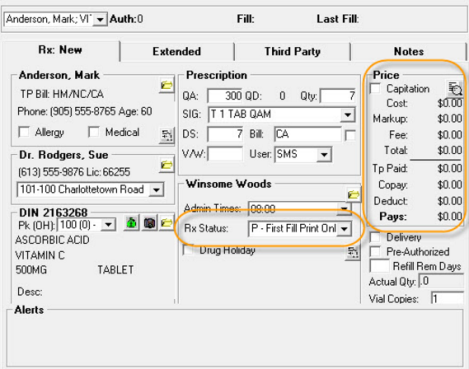Viewport: 469px width, 369px height.
Task: Click the Total amount $0.00
Action: point(450,150)
